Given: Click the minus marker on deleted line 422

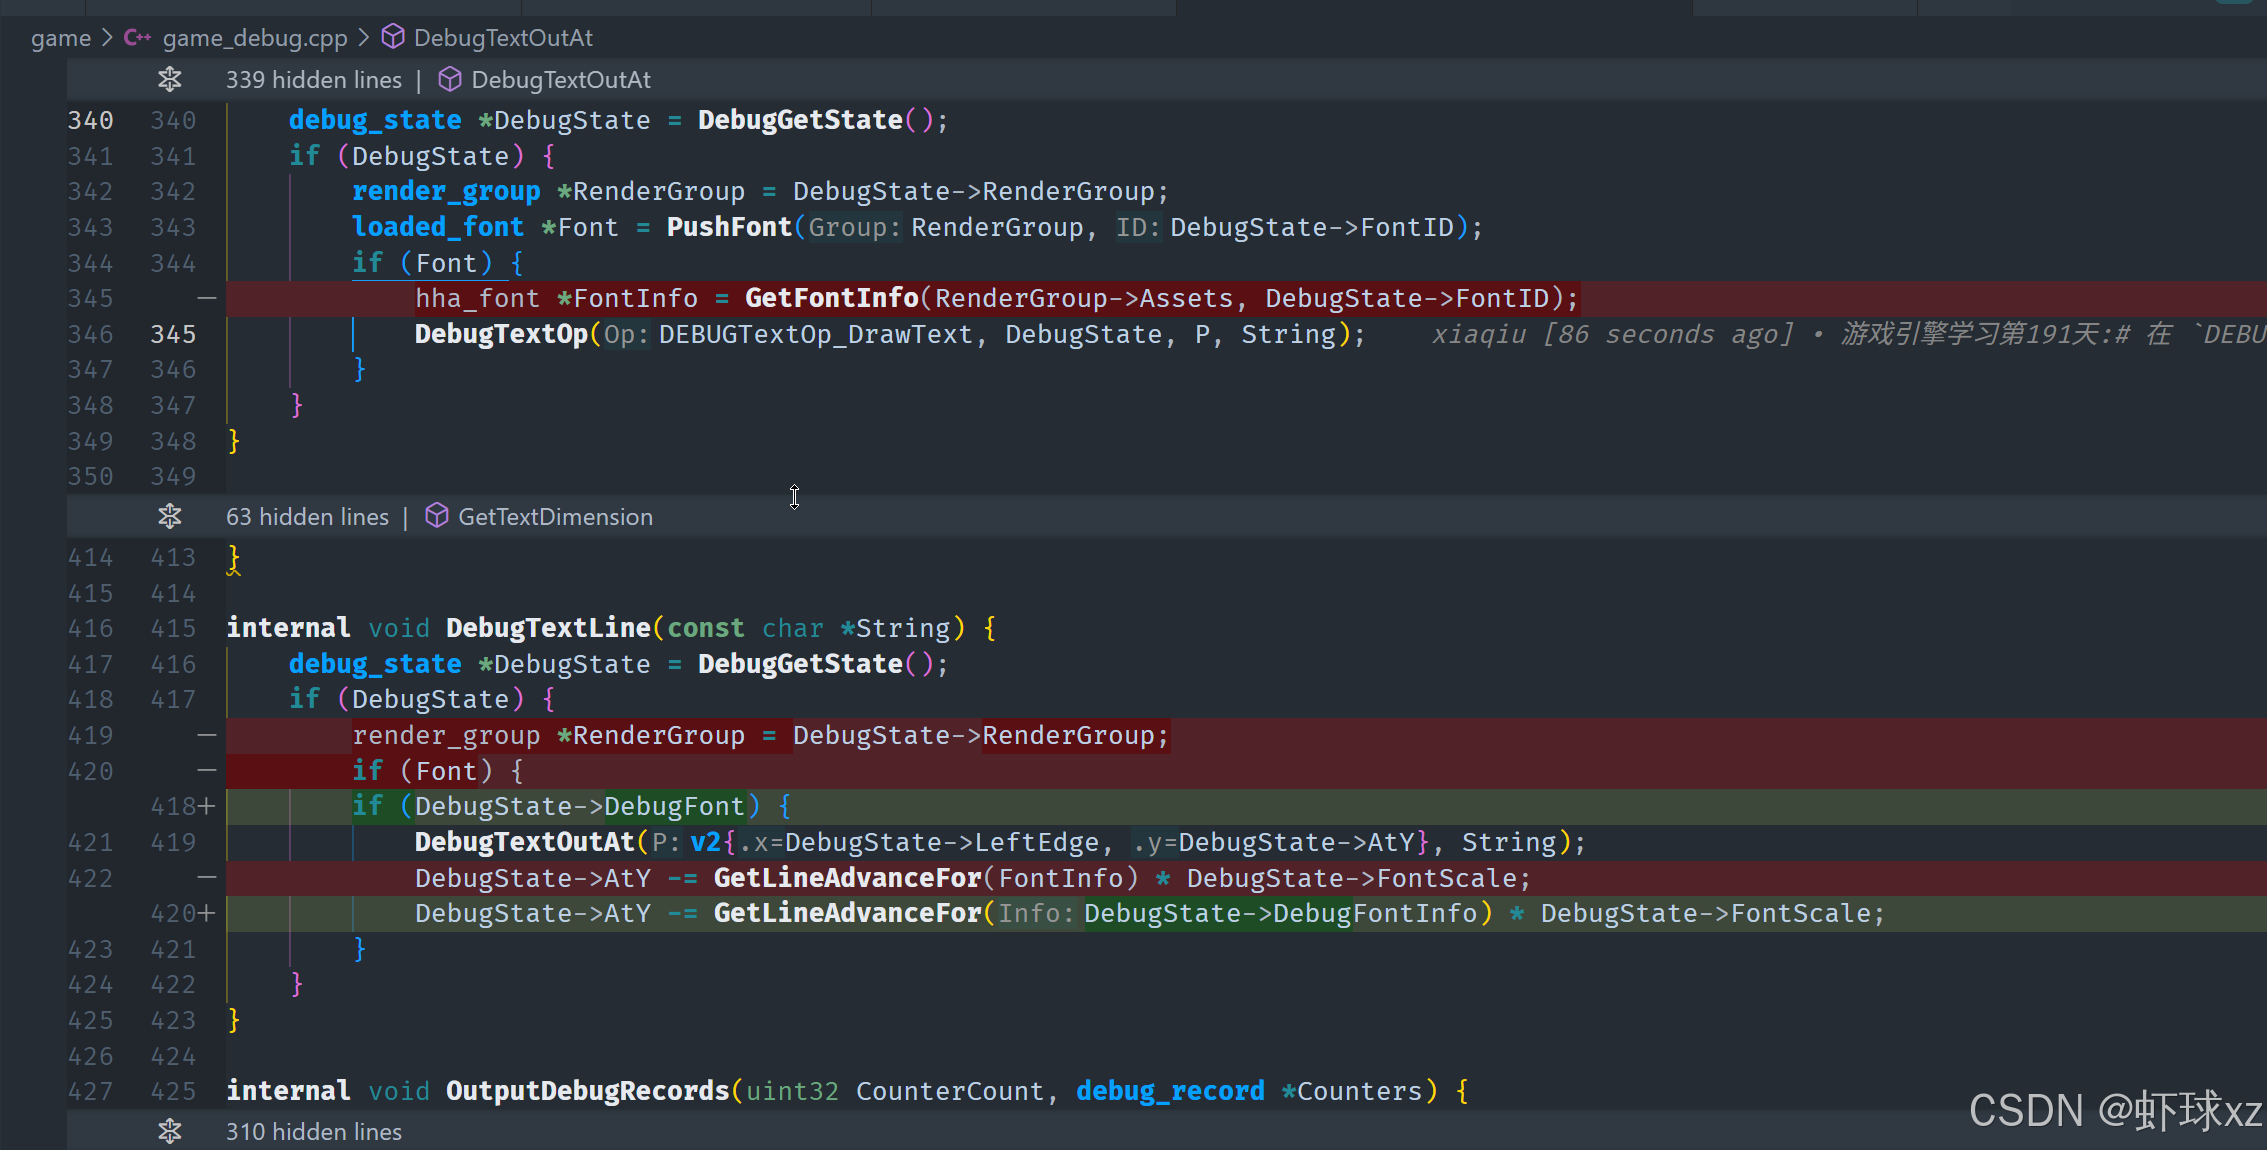Looking at the screenshot, I should tap(207, 878).
